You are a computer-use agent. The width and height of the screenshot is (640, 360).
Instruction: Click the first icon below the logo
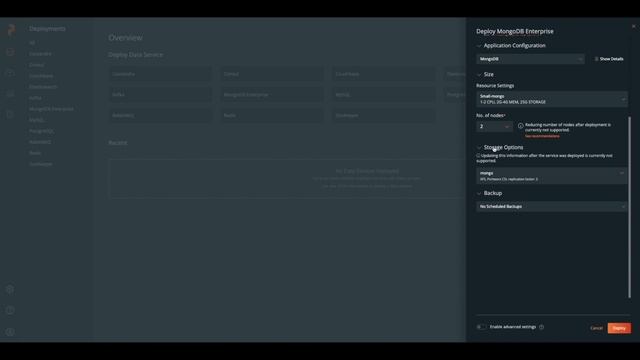(x=10, y=52)
